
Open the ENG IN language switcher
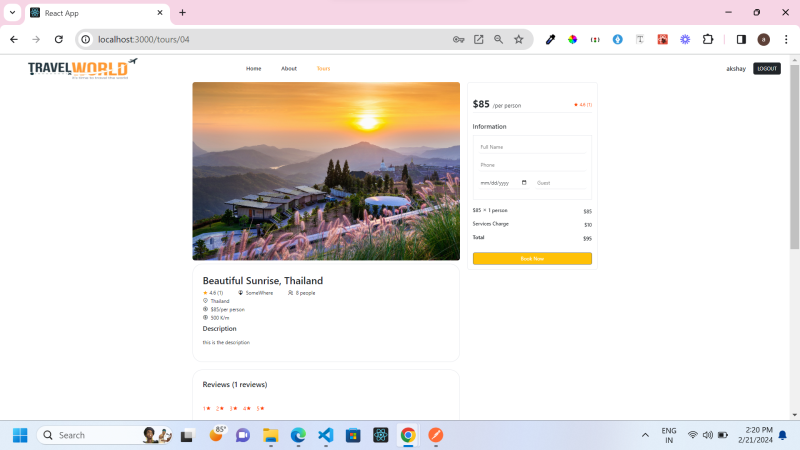[669, 435]
